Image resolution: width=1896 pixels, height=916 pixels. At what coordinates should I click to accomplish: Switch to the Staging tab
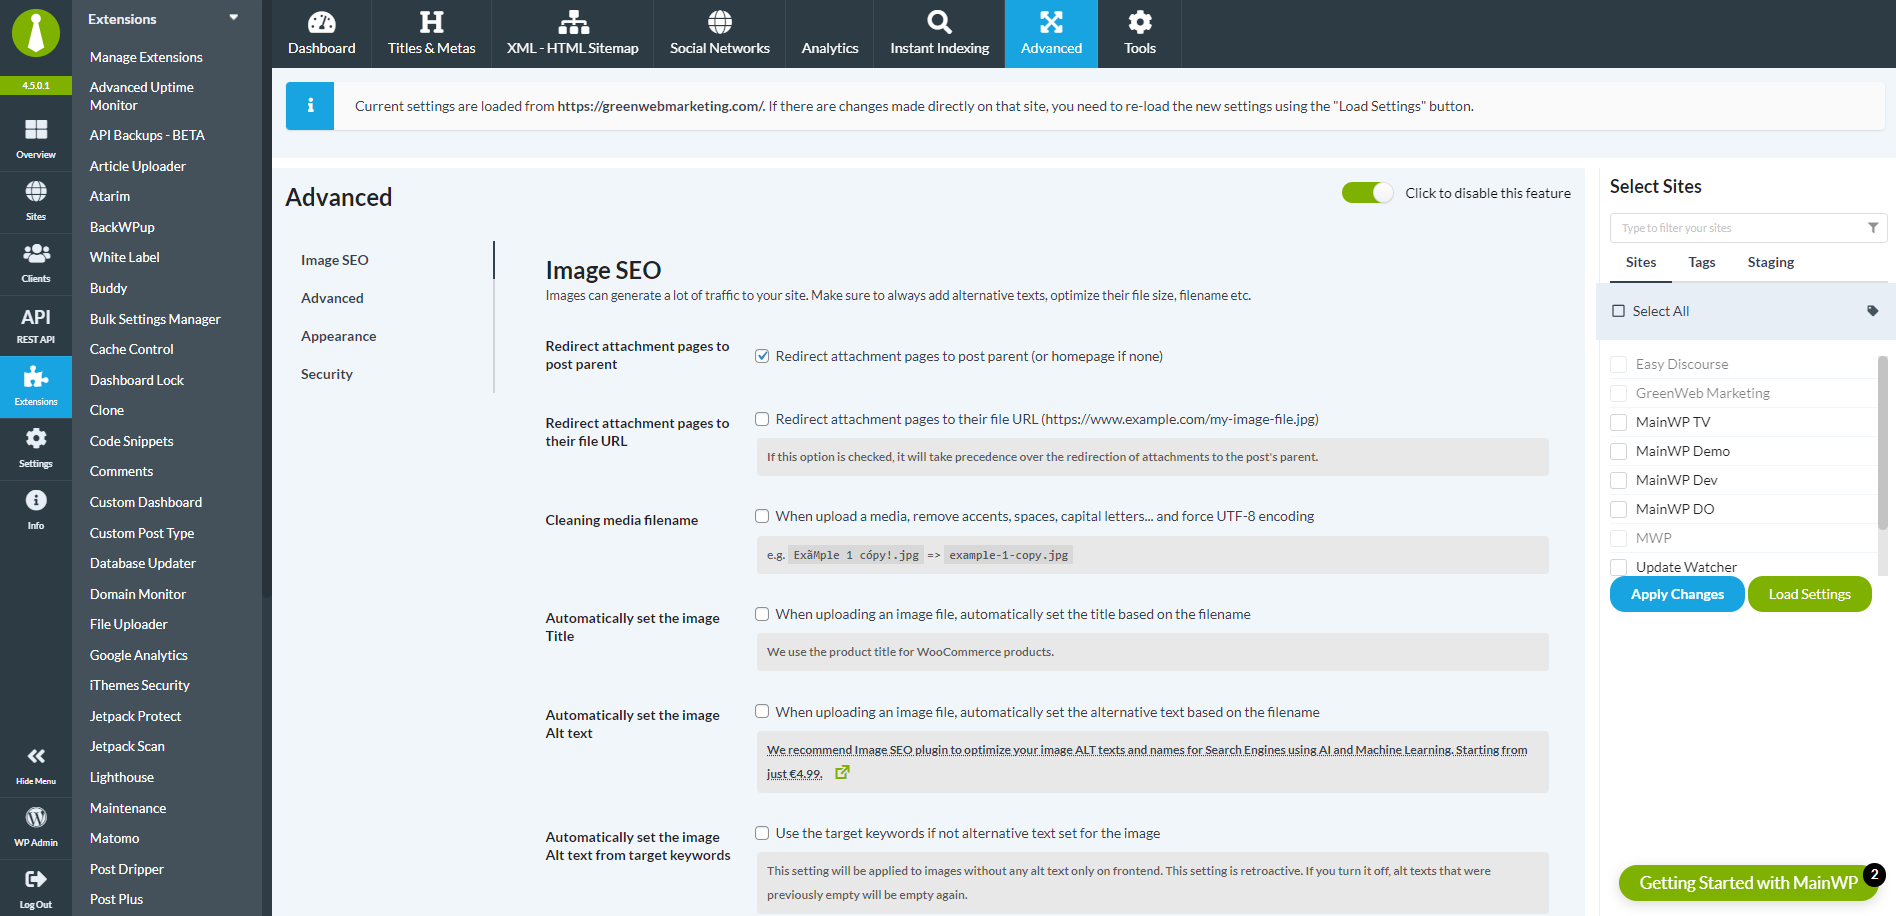coord(1771,262)
